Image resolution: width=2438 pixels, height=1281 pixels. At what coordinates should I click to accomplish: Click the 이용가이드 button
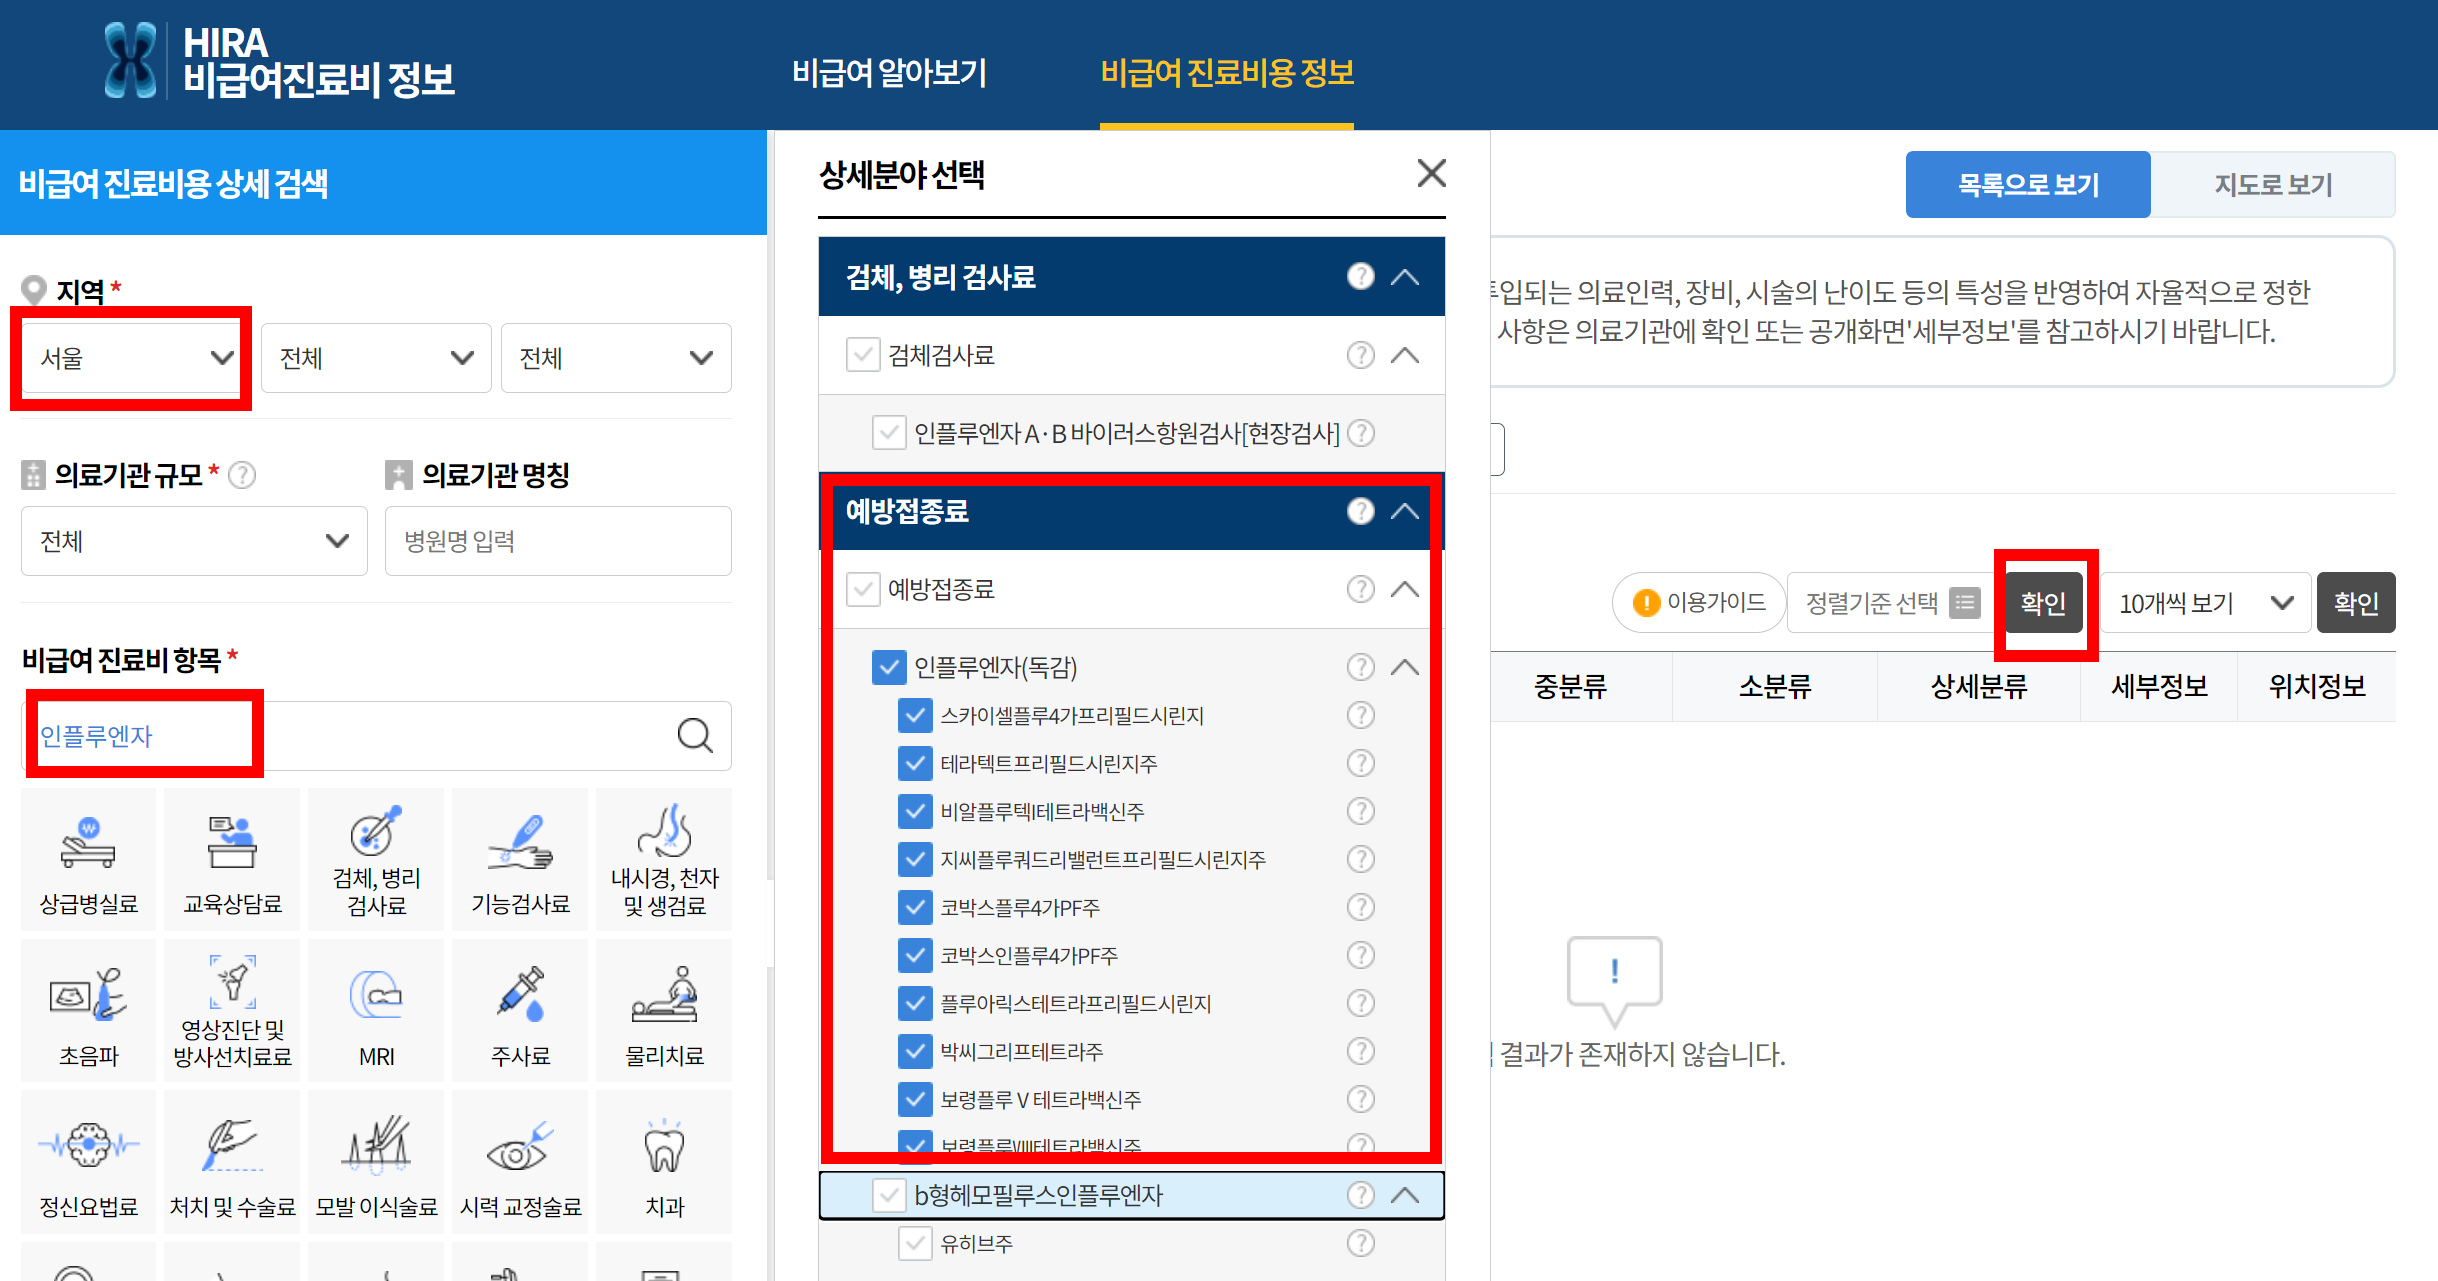point(1699,603)
